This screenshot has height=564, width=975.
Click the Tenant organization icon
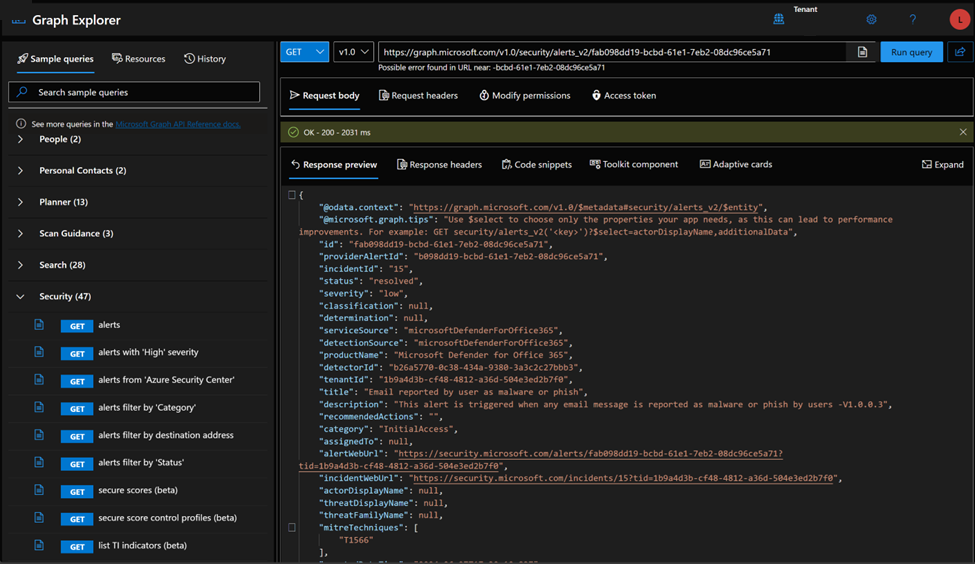(x=779, y=19)
